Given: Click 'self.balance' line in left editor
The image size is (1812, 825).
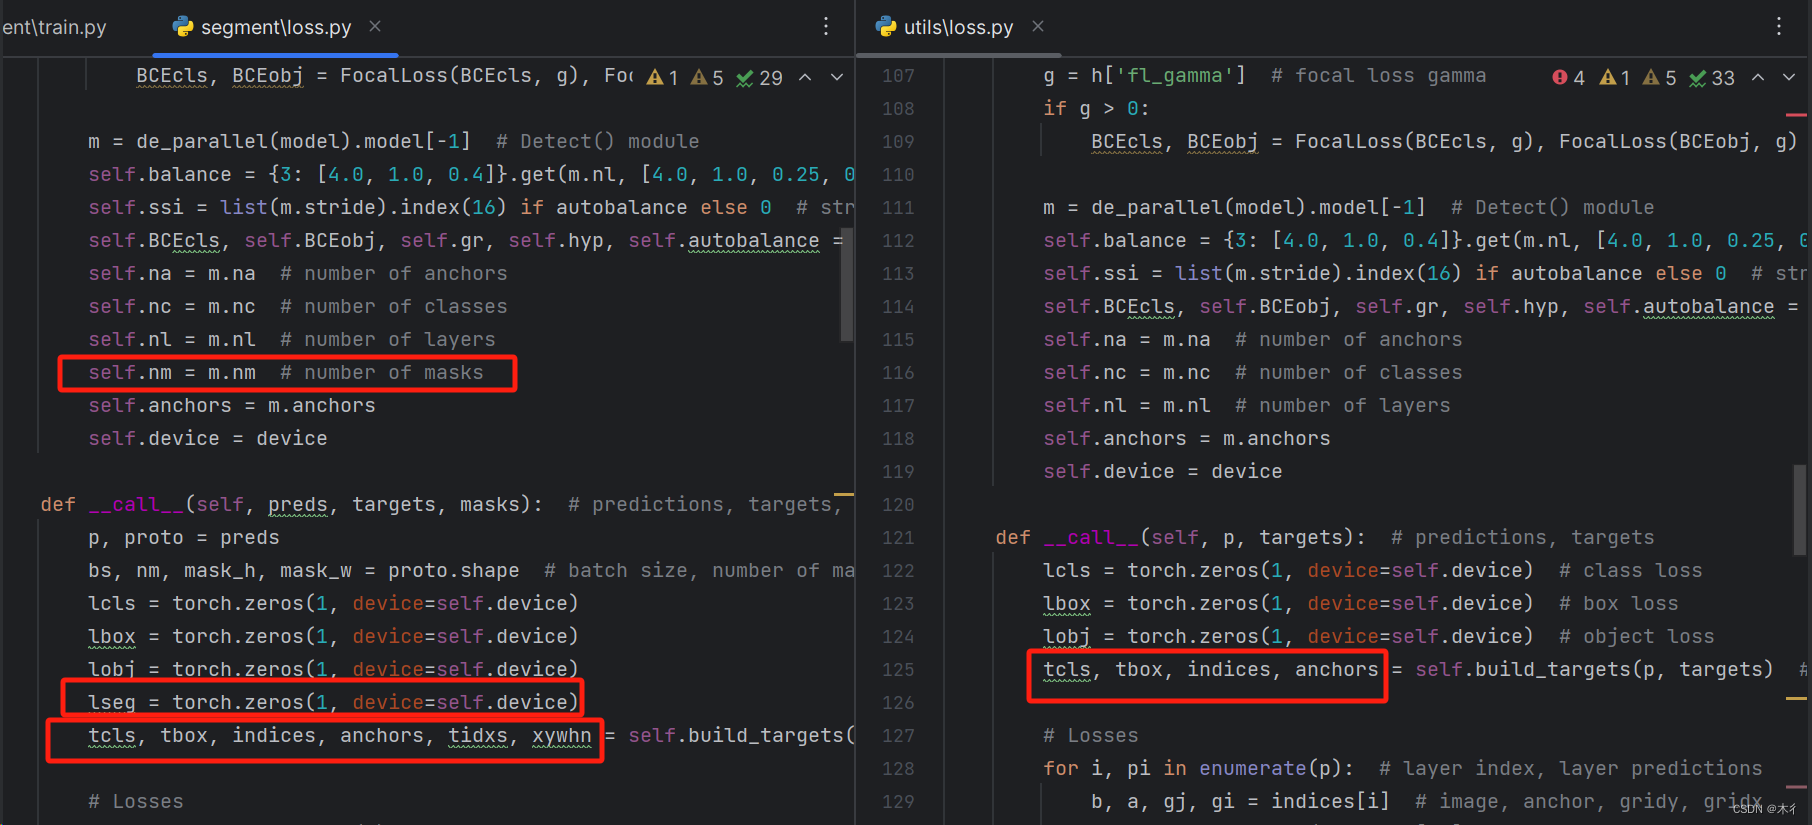Looking at the screenshot, I should pos(471,175).
